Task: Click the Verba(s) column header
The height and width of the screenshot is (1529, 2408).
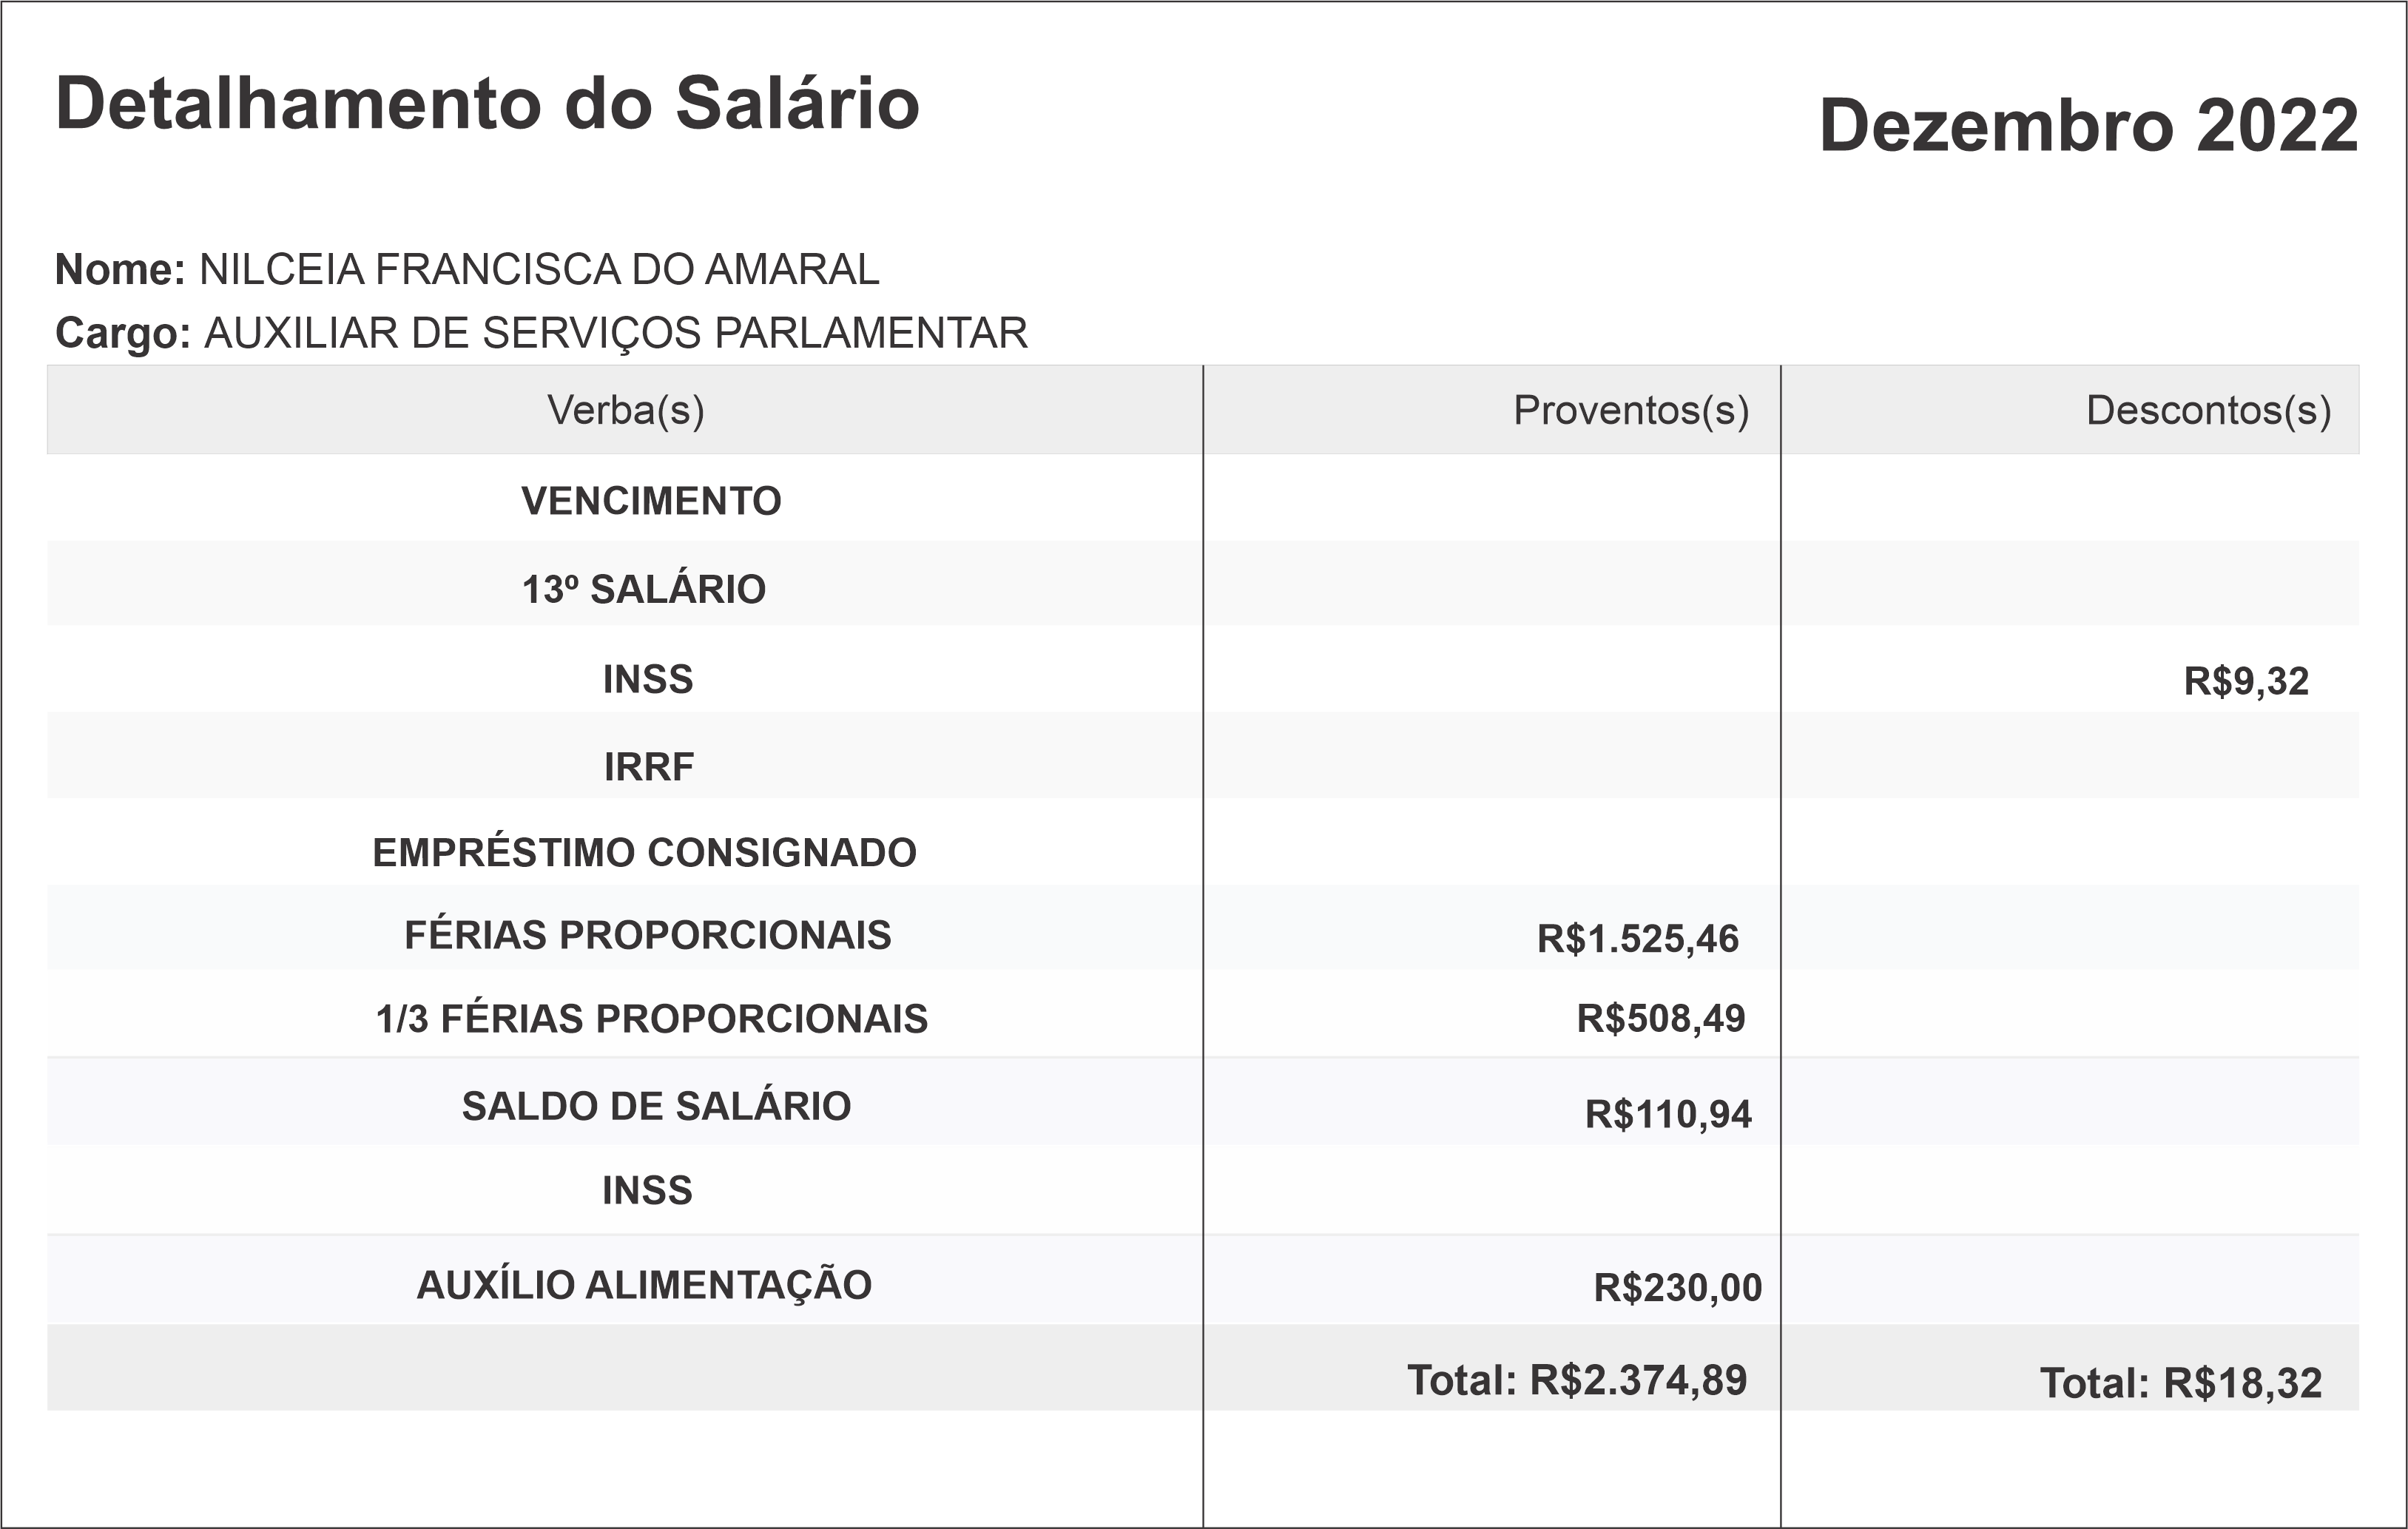Action: pos(625,410)
